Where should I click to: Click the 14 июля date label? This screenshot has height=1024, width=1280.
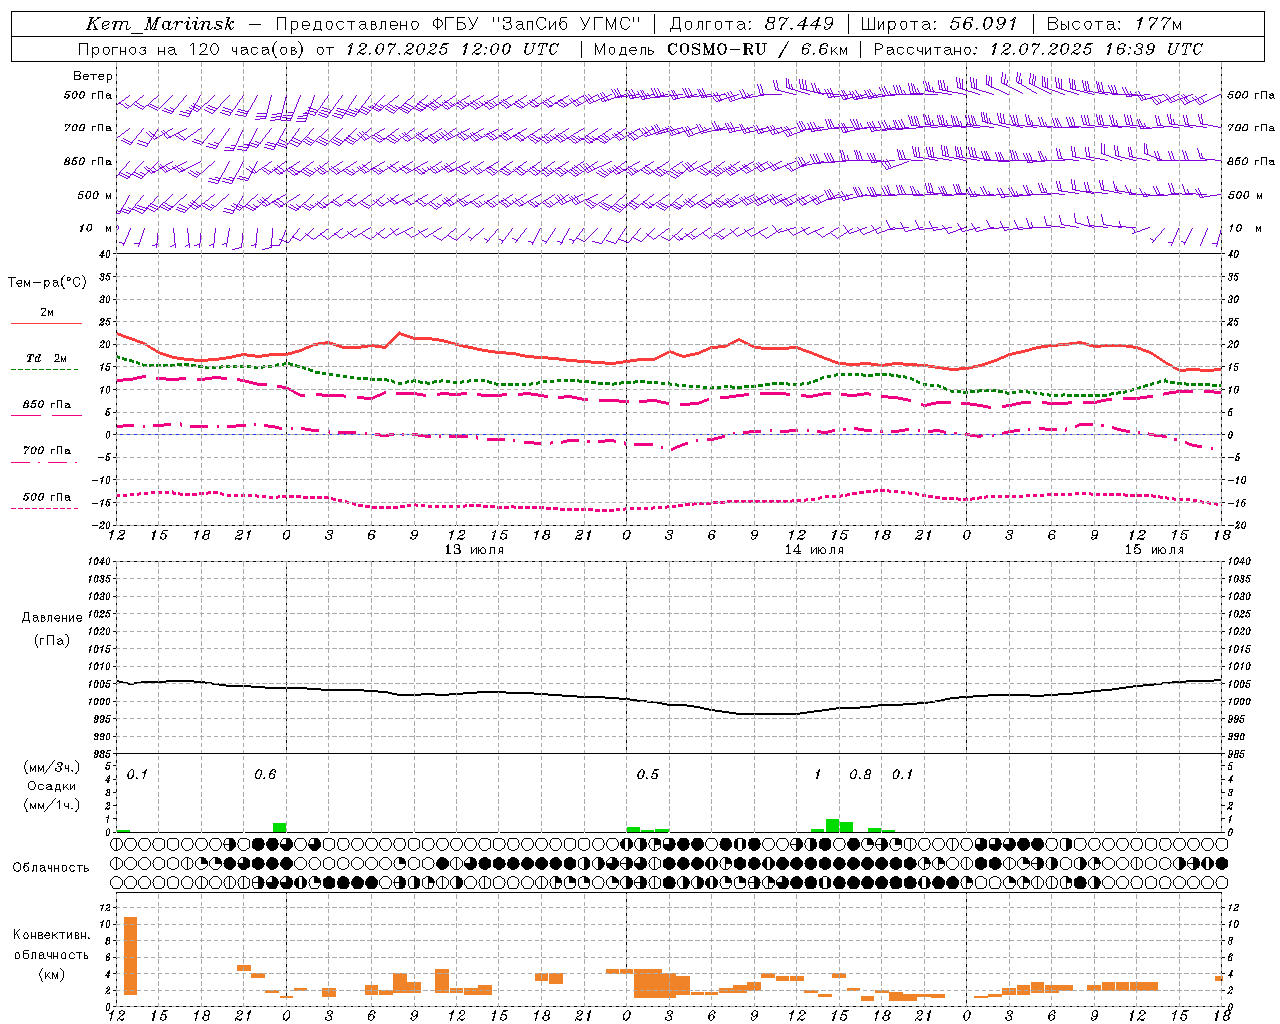pyautogui.click(x=814, y=550)
